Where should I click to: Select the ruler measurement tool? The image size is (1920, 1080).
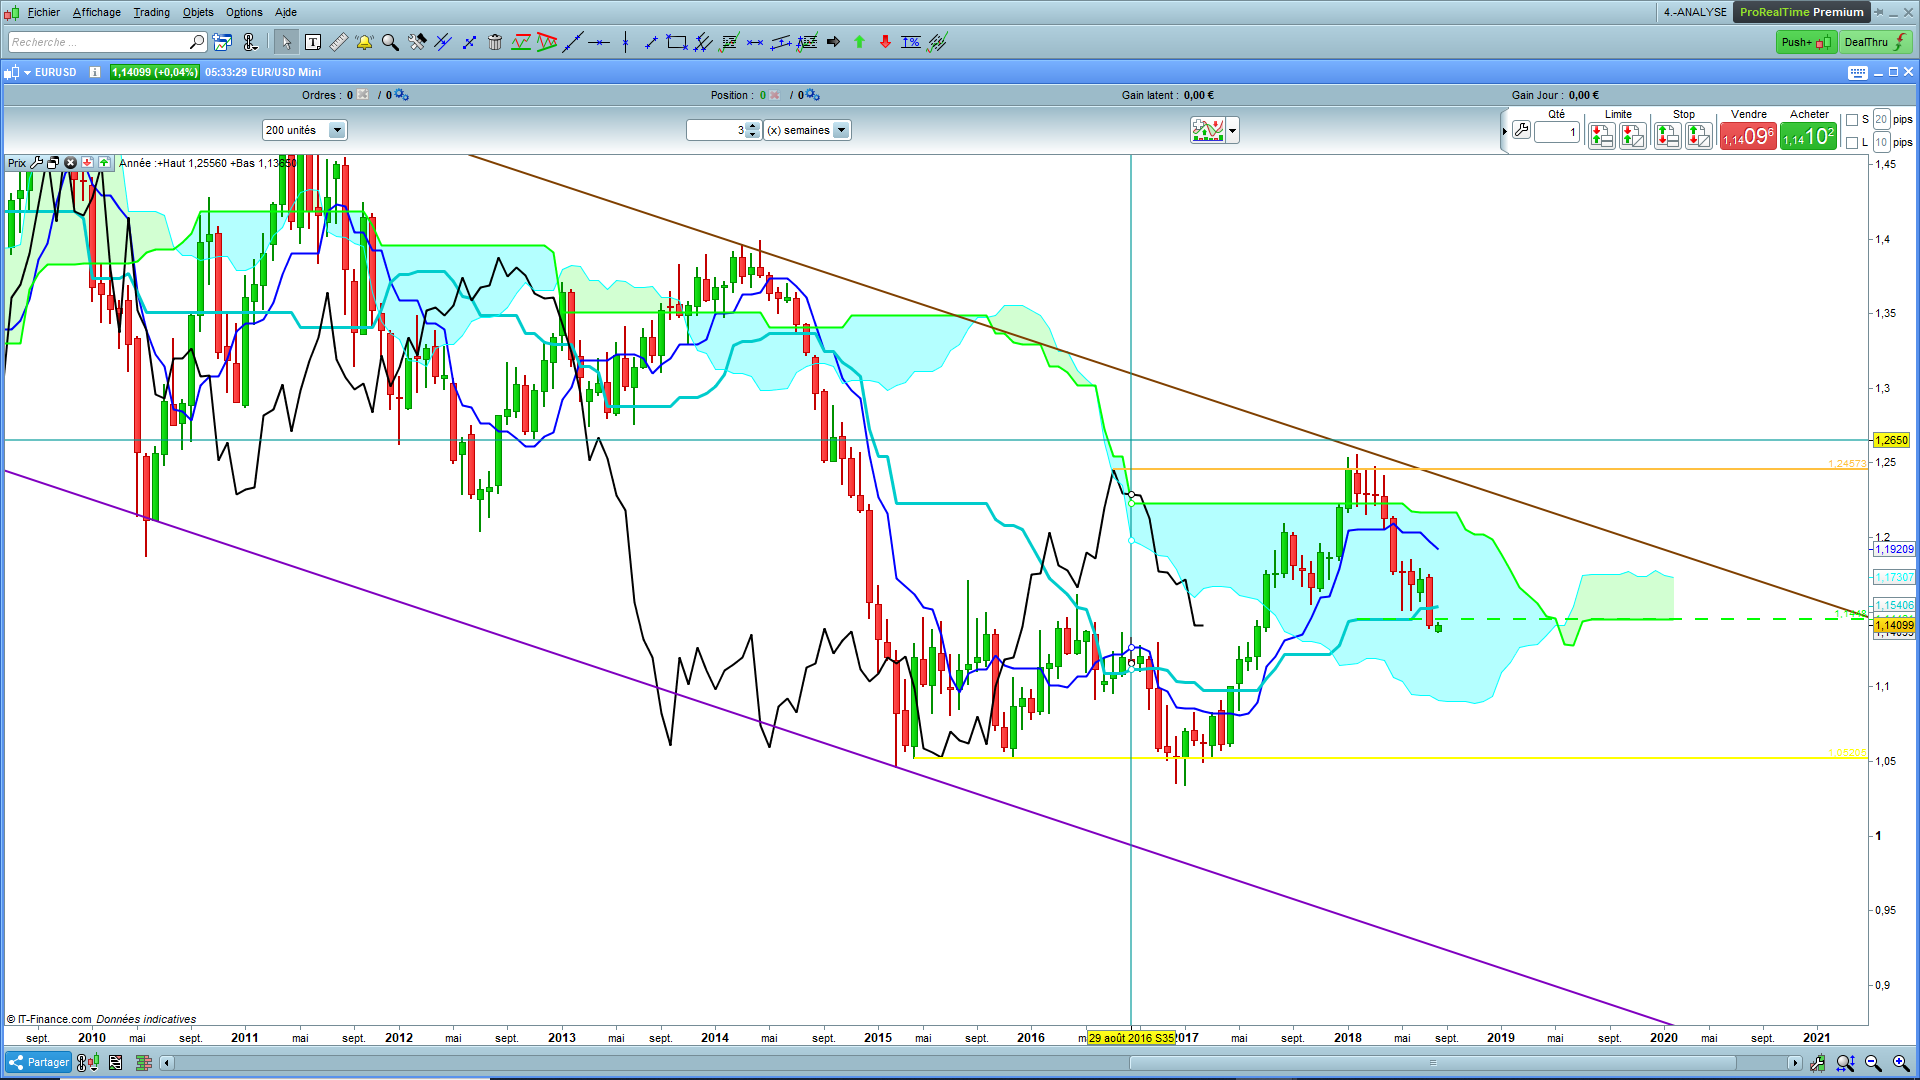339,42
